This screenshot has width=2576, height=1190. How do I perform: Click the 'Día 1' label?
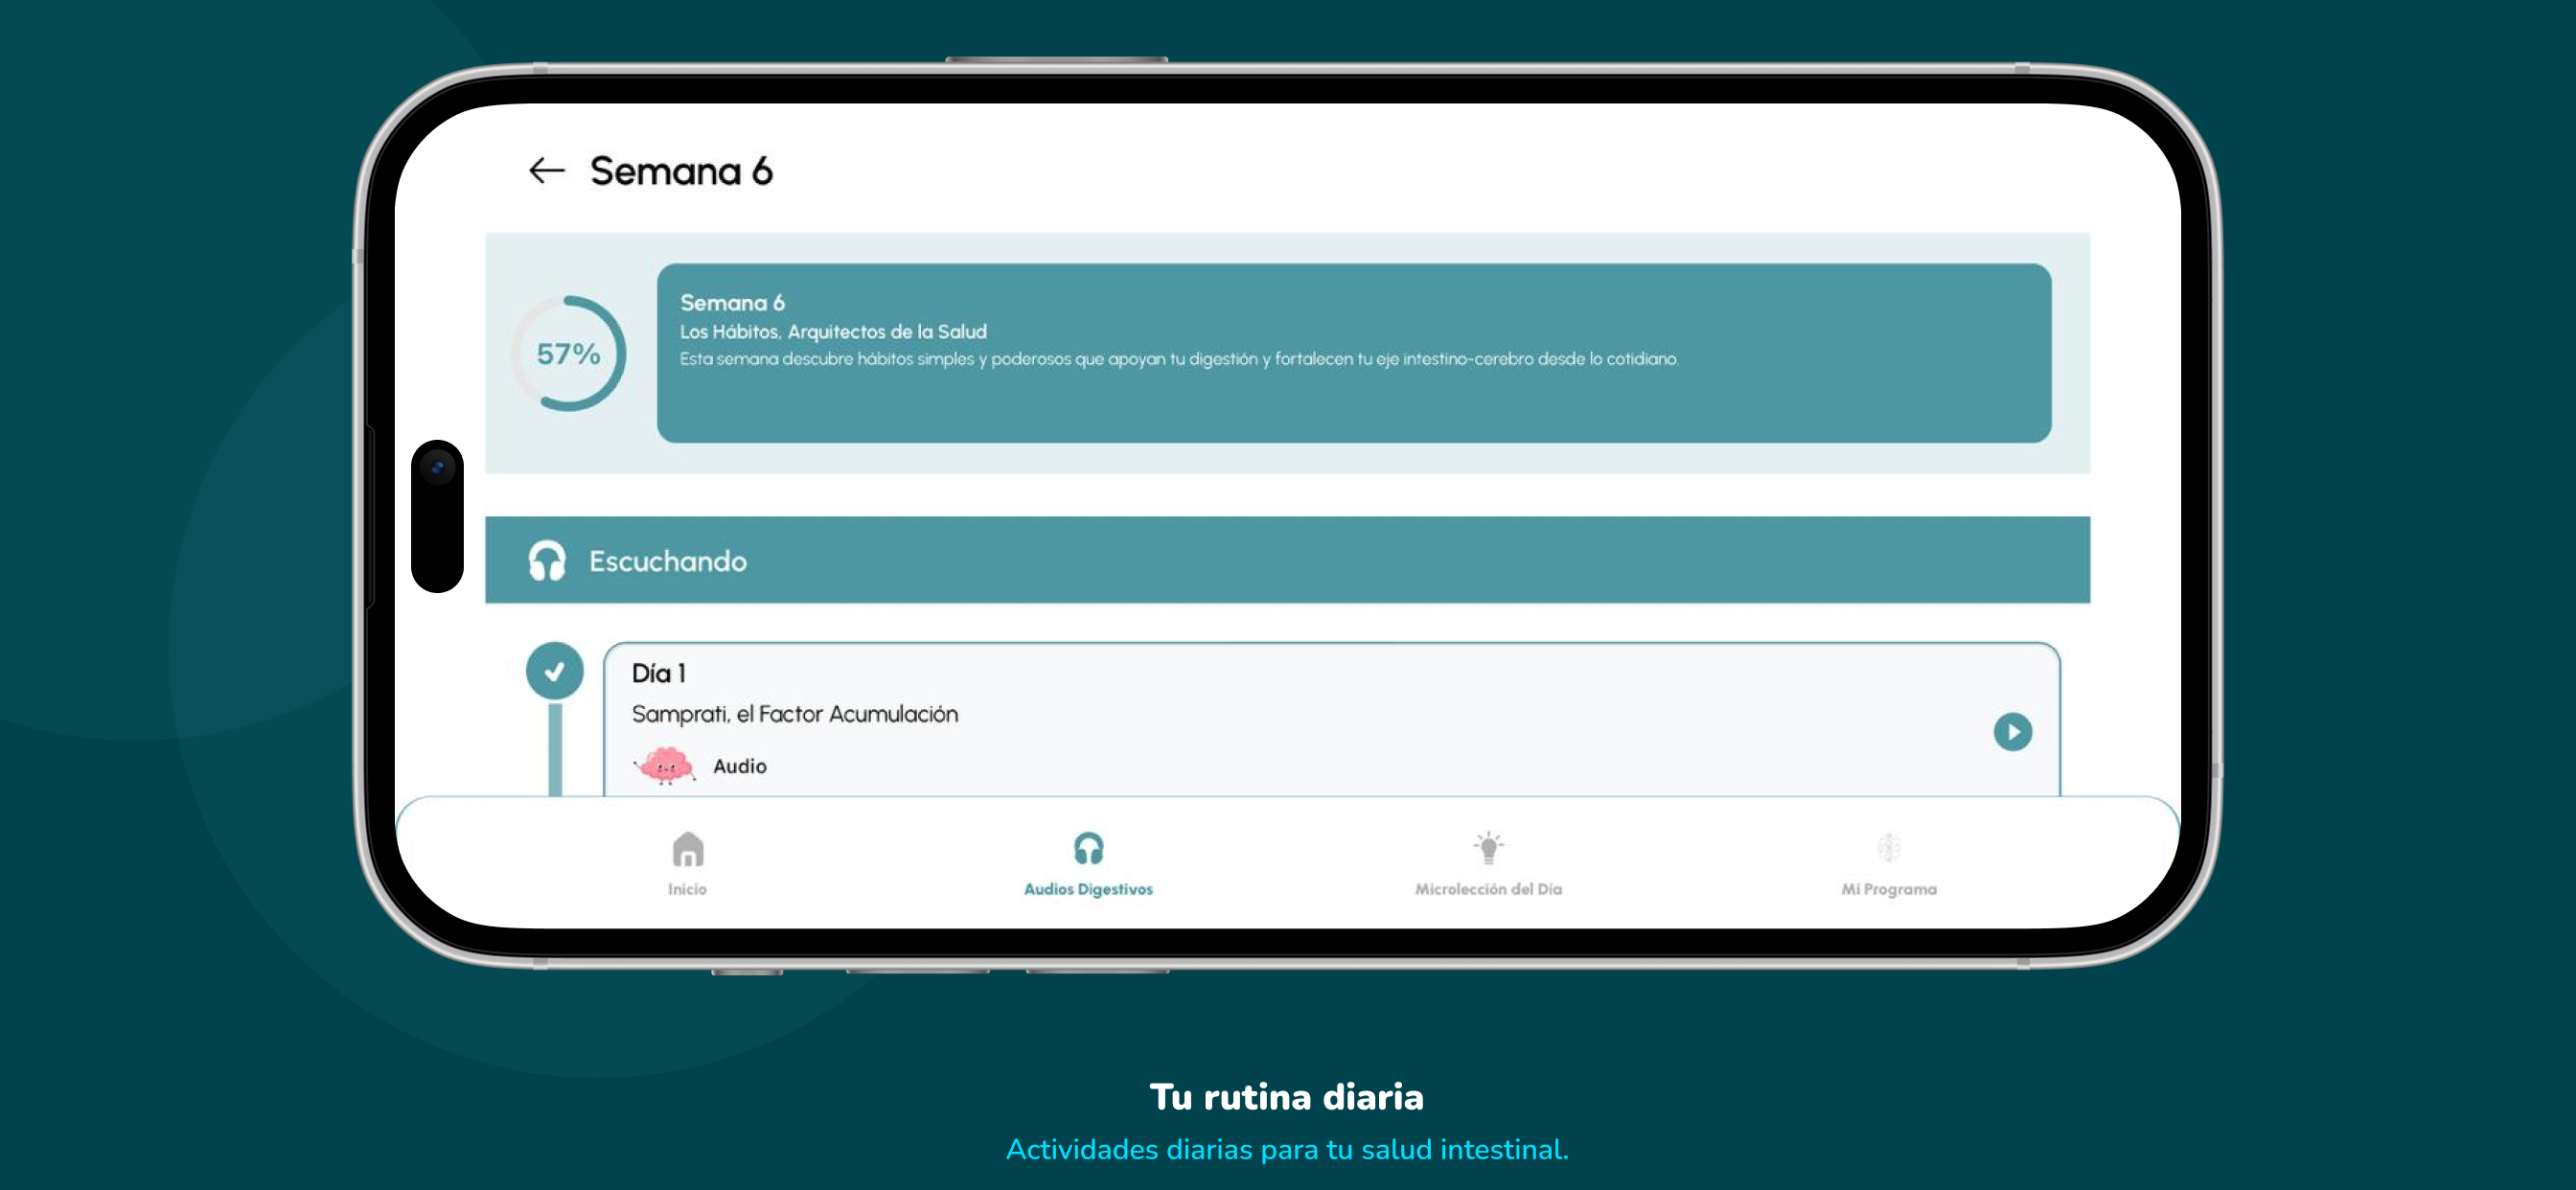click(658, 673)
